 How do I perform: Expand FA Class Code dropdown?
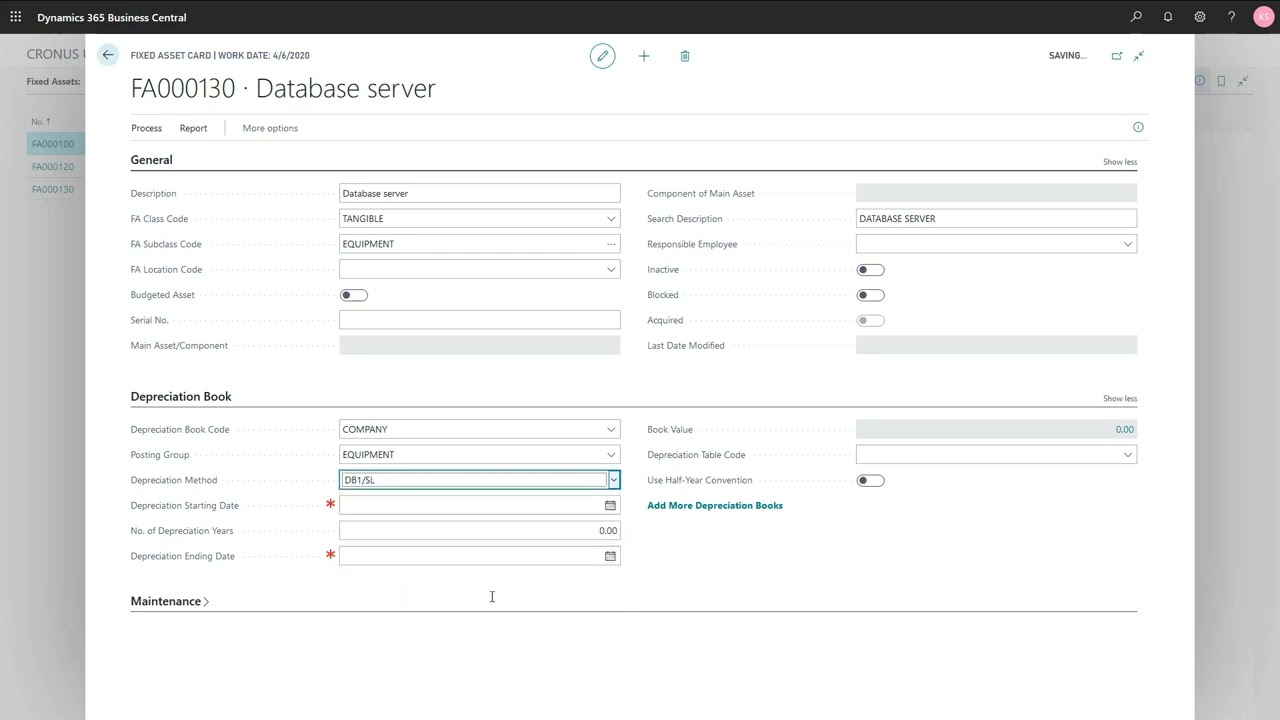pos(611,219)
